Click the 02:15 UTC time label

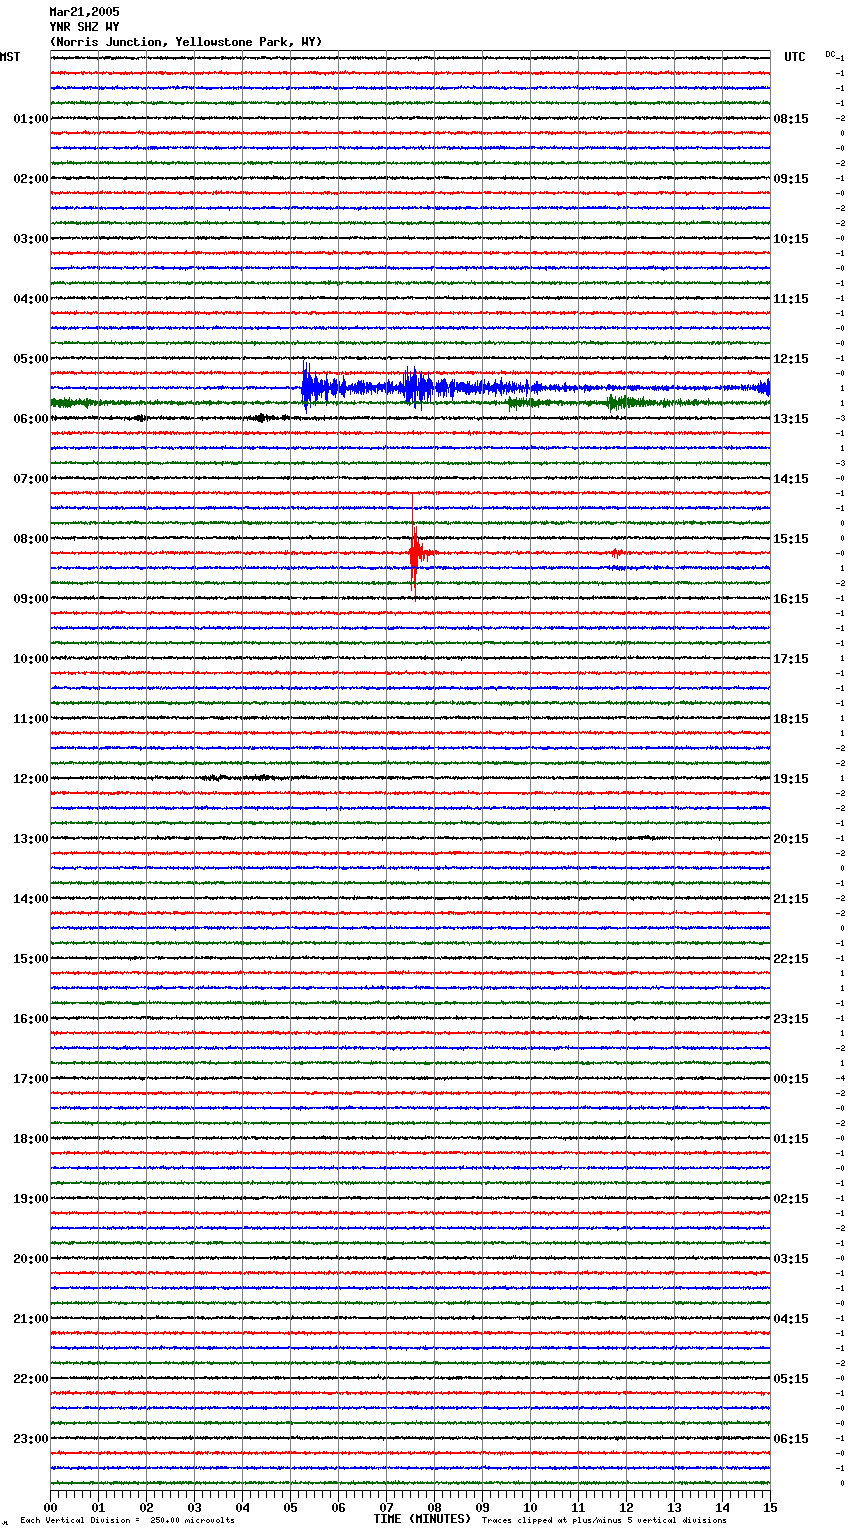click(791, 1199)
